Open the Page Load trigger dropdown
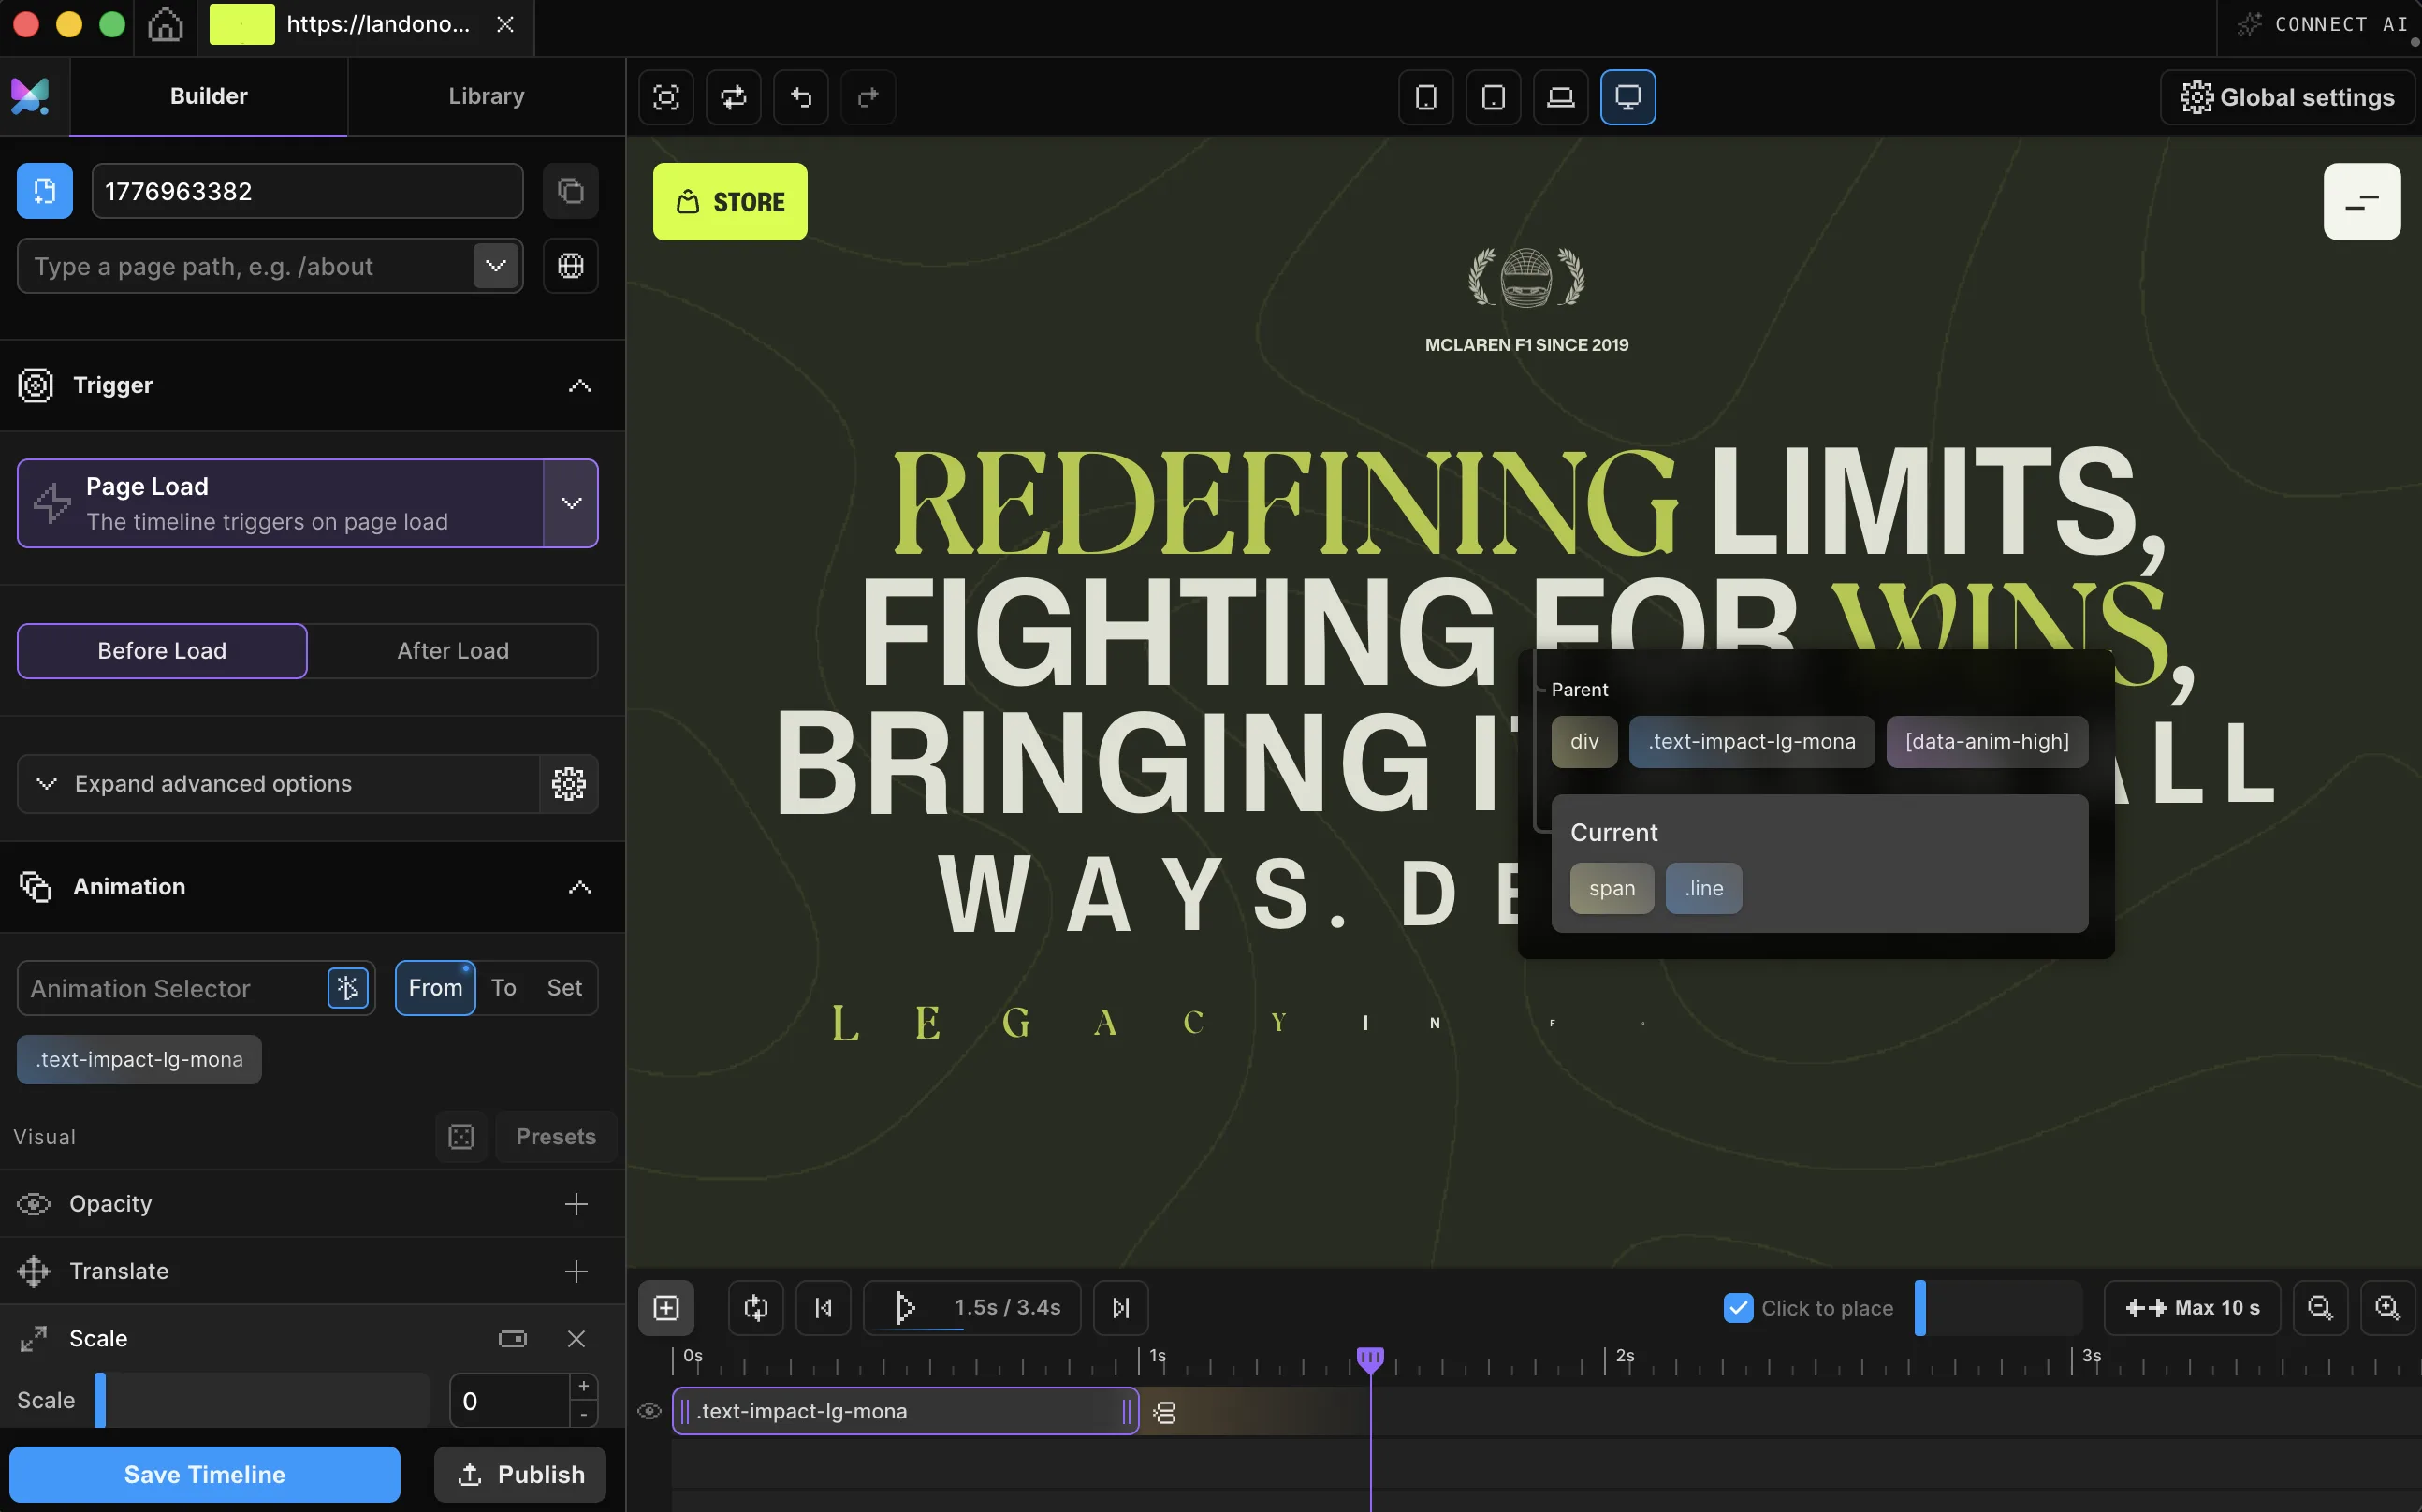Viewport: 2422px width, 1512px height. pyautogui.click(x=571, y=503)
